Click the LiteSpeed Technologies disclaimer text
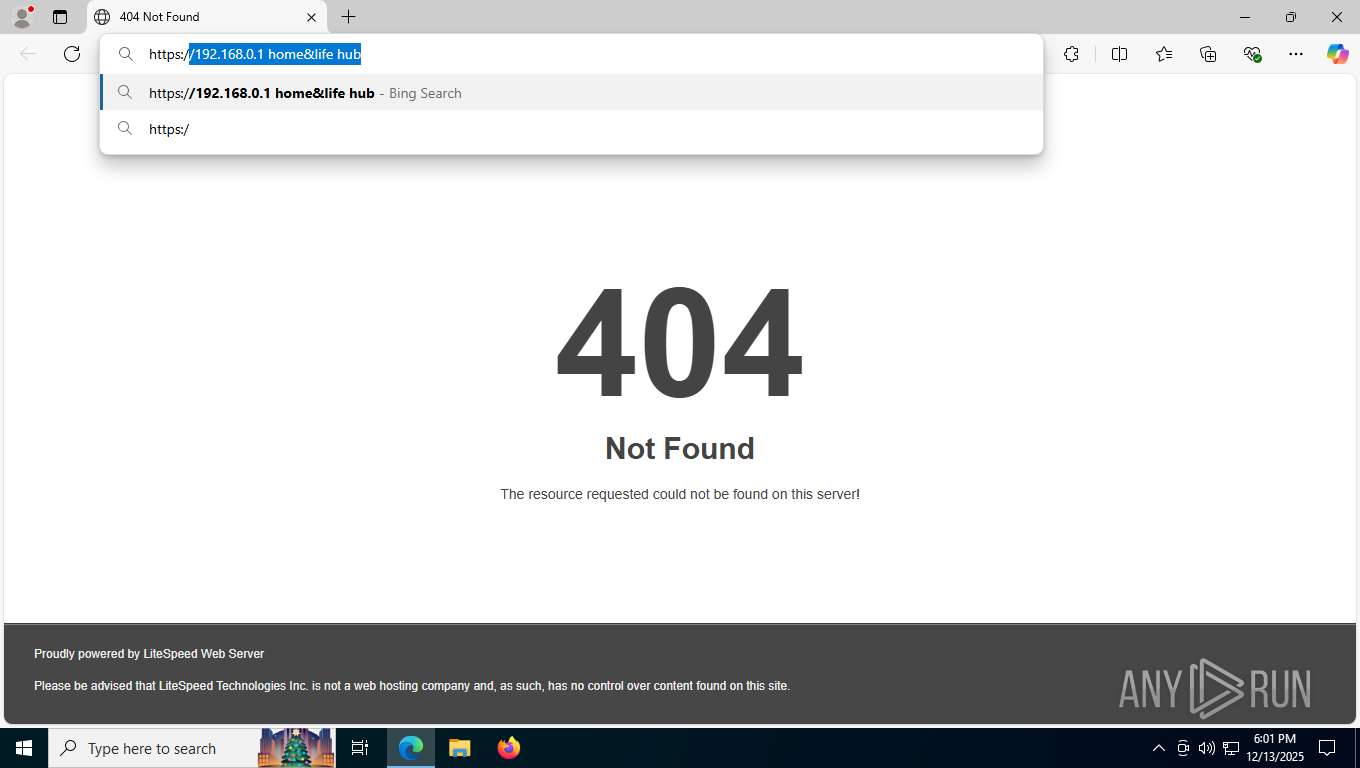Image resolution: width=1360 pixels, height=768 pixels. point(412,686)
